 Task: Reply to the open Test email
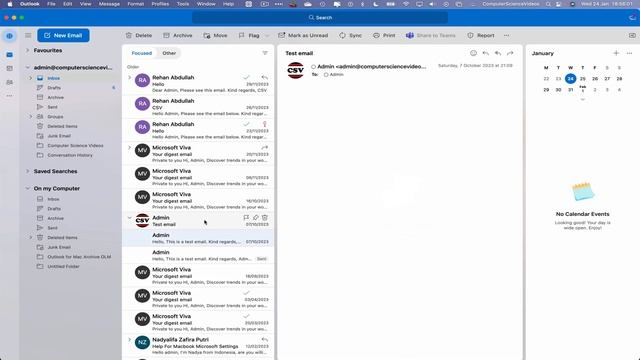pyautogui.click(x=486, y=53)
